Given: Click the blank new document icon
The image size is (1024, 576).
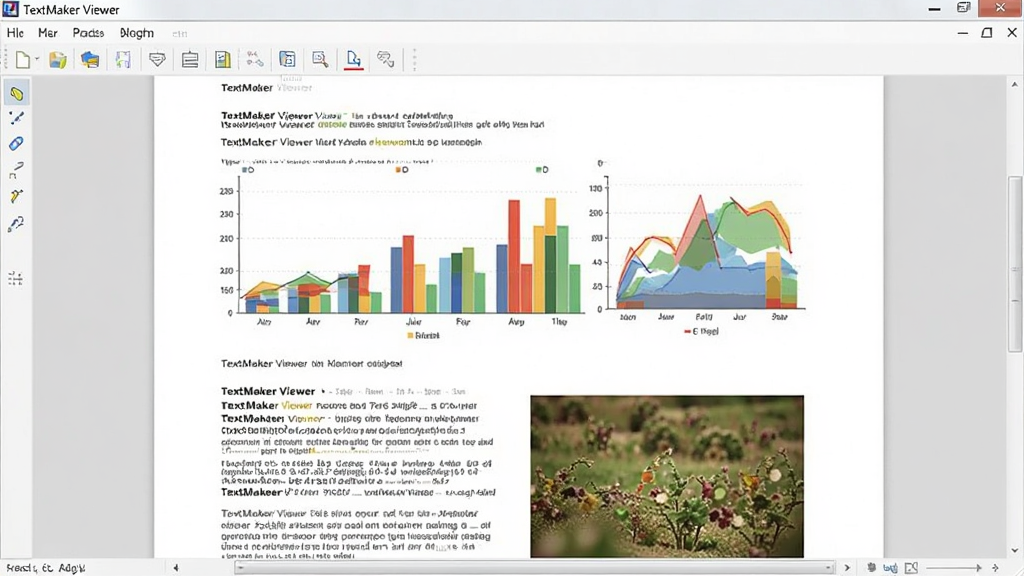Looking at the screenshot, I should tap(23, 59).
